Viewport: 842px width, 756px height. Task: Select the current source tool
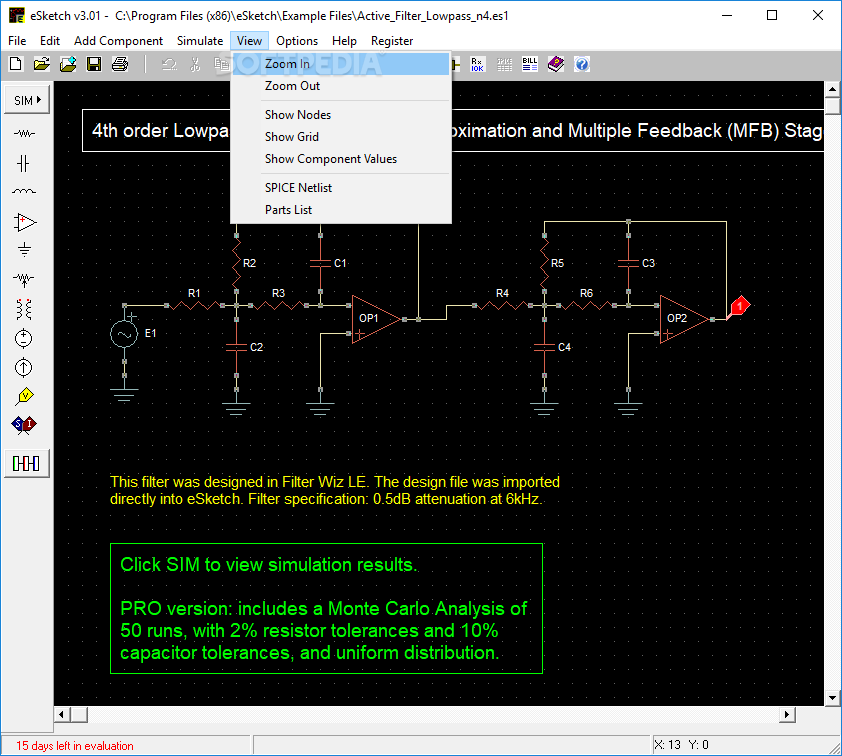click(x=24, y=367)
